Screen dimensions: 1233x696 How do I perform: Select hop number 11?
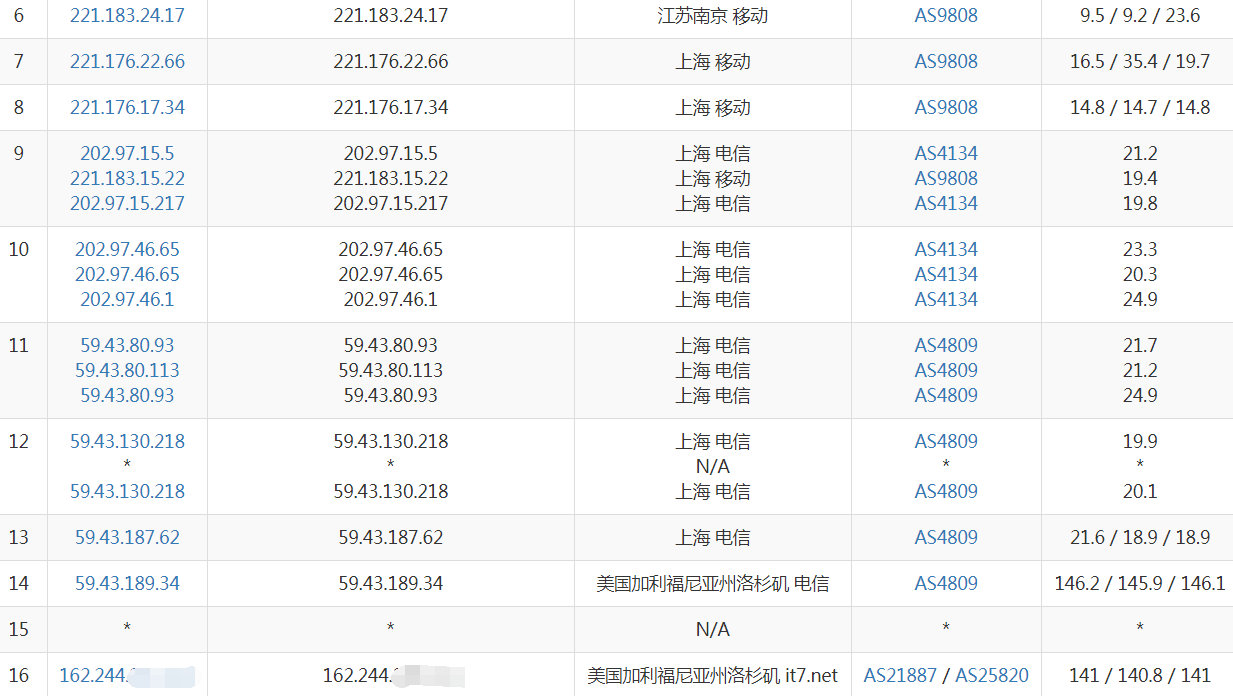18,345
